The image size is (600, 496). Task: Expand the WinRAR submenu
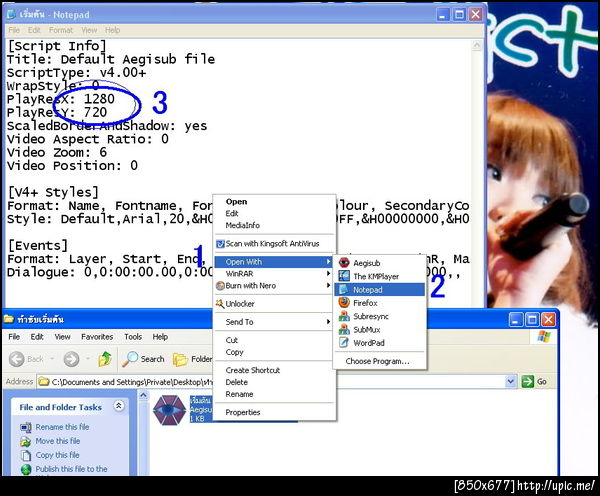[274, 274]
